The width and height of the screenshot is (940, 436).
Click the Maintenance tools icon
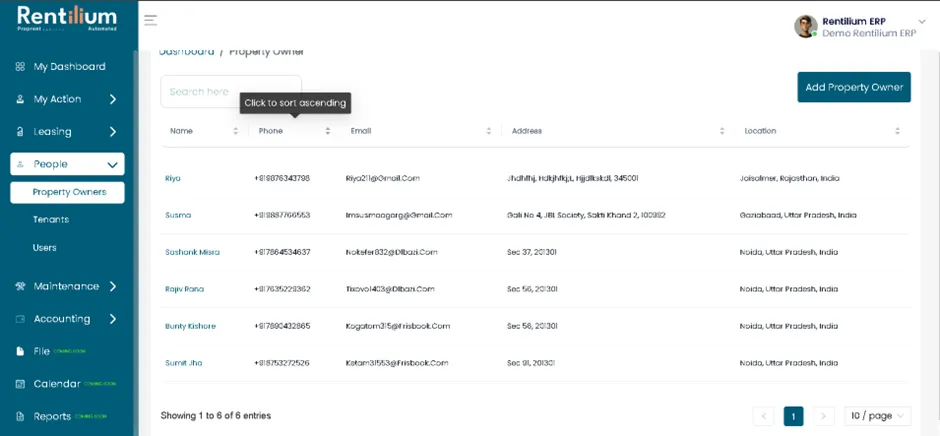point(20,286)
